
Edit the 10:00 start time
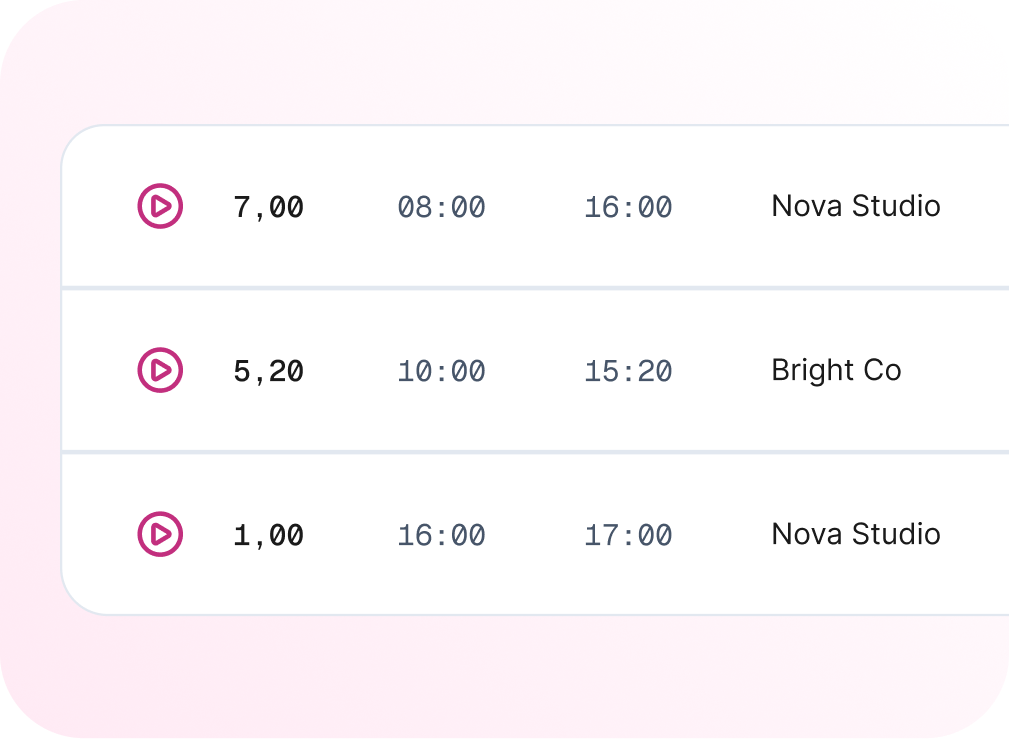[441, 372]
